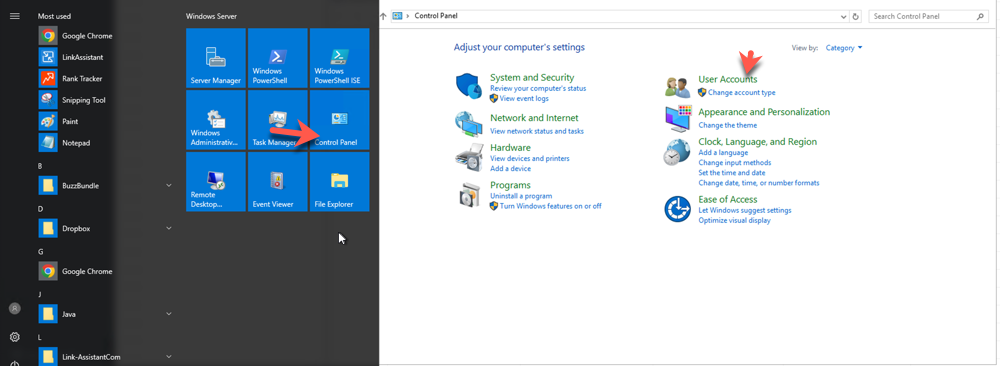Screen dimensions: 1000x366
Task: Launch the Event Viewer tile
Action: 277,181
